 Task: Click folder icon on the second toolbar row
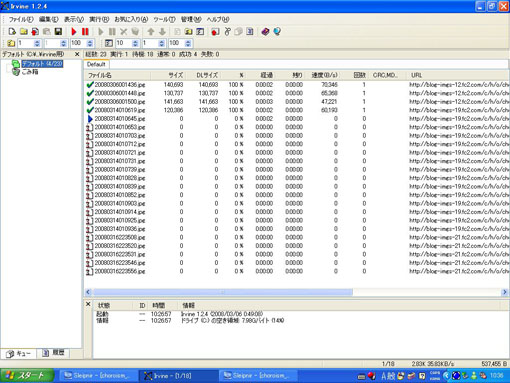11,43
